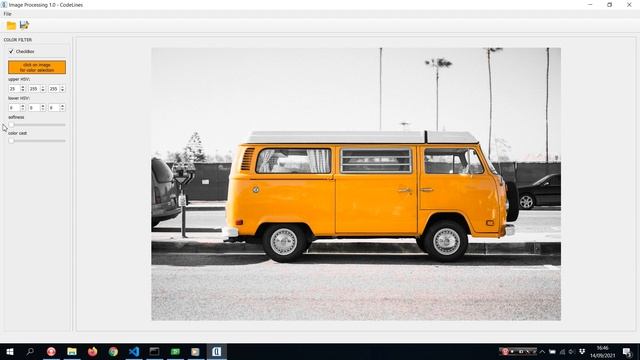Click the save image toolbar icon
640x360 pixels.
click(x=24, y=25)
